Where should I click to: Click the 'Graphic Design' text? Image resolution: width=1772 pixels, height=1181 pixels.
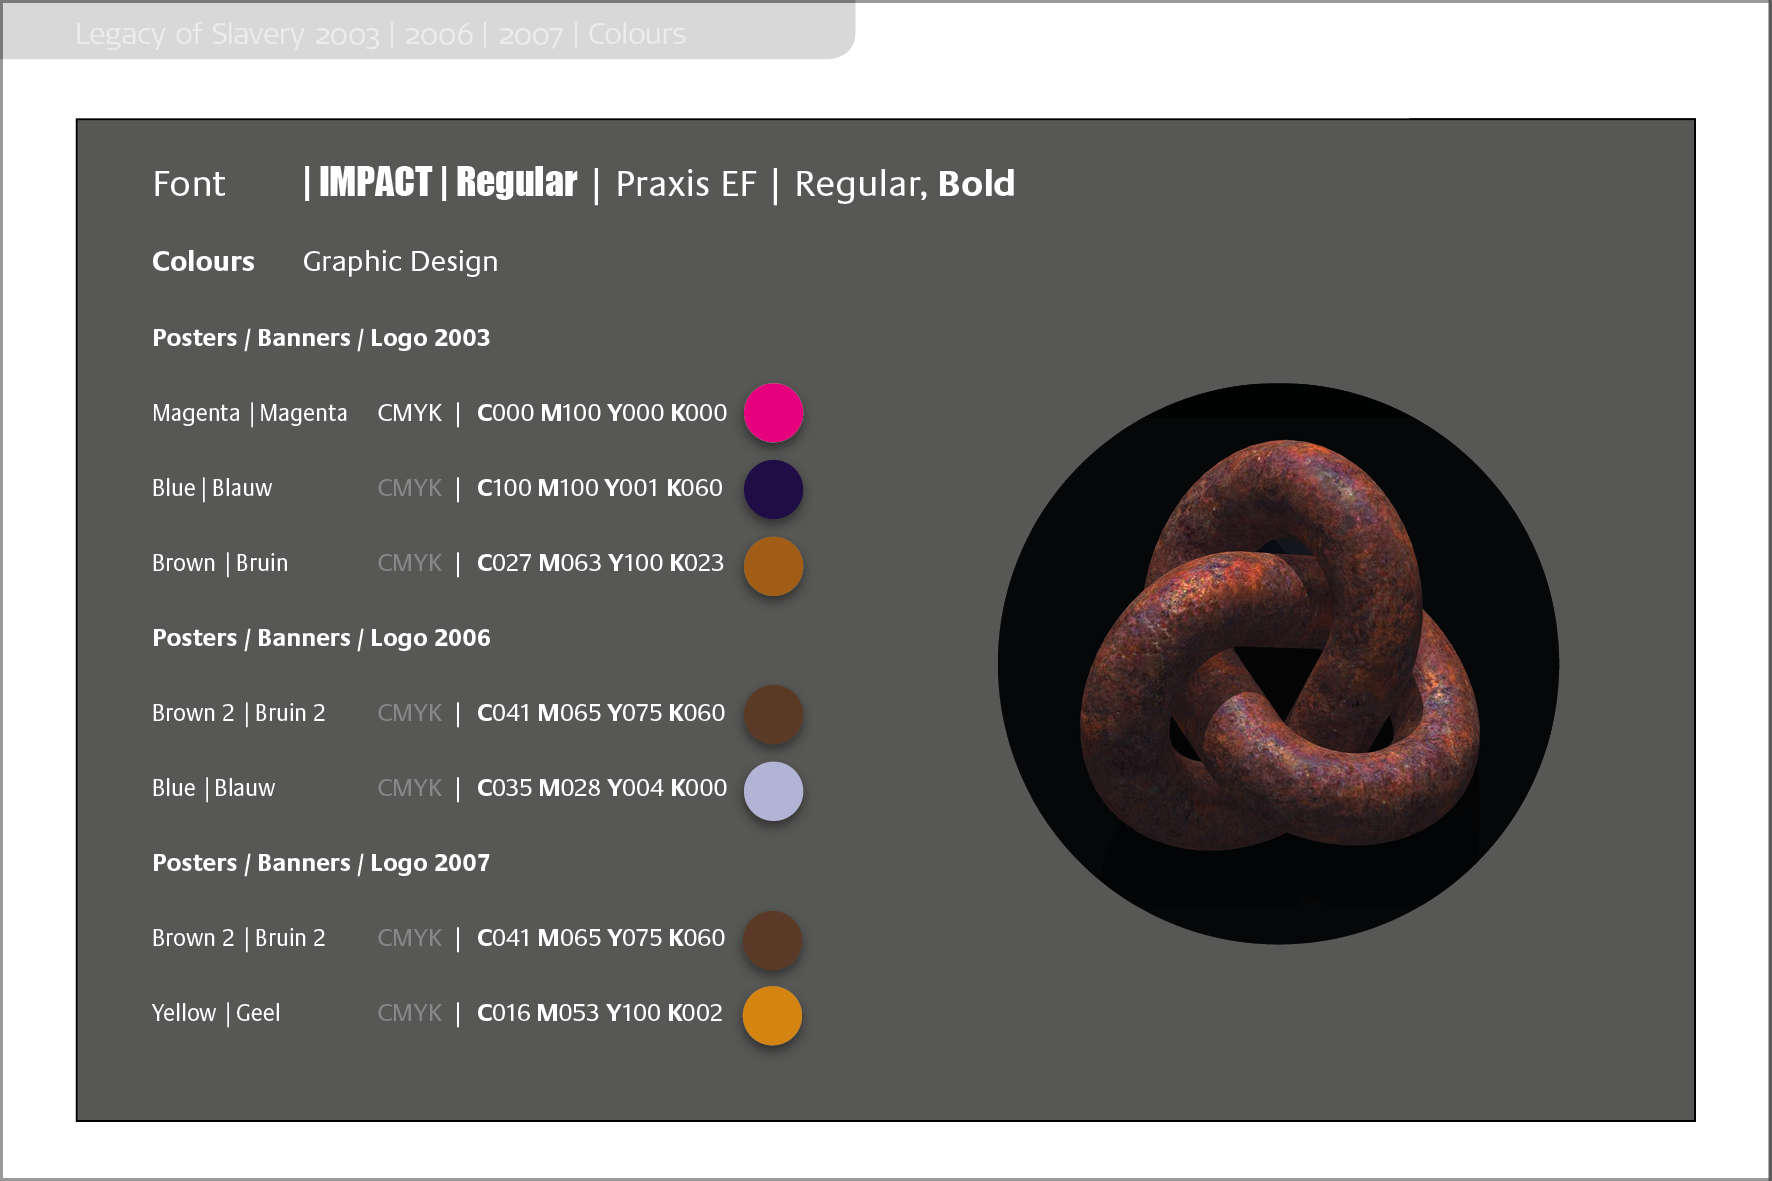[x=400, y=262]
